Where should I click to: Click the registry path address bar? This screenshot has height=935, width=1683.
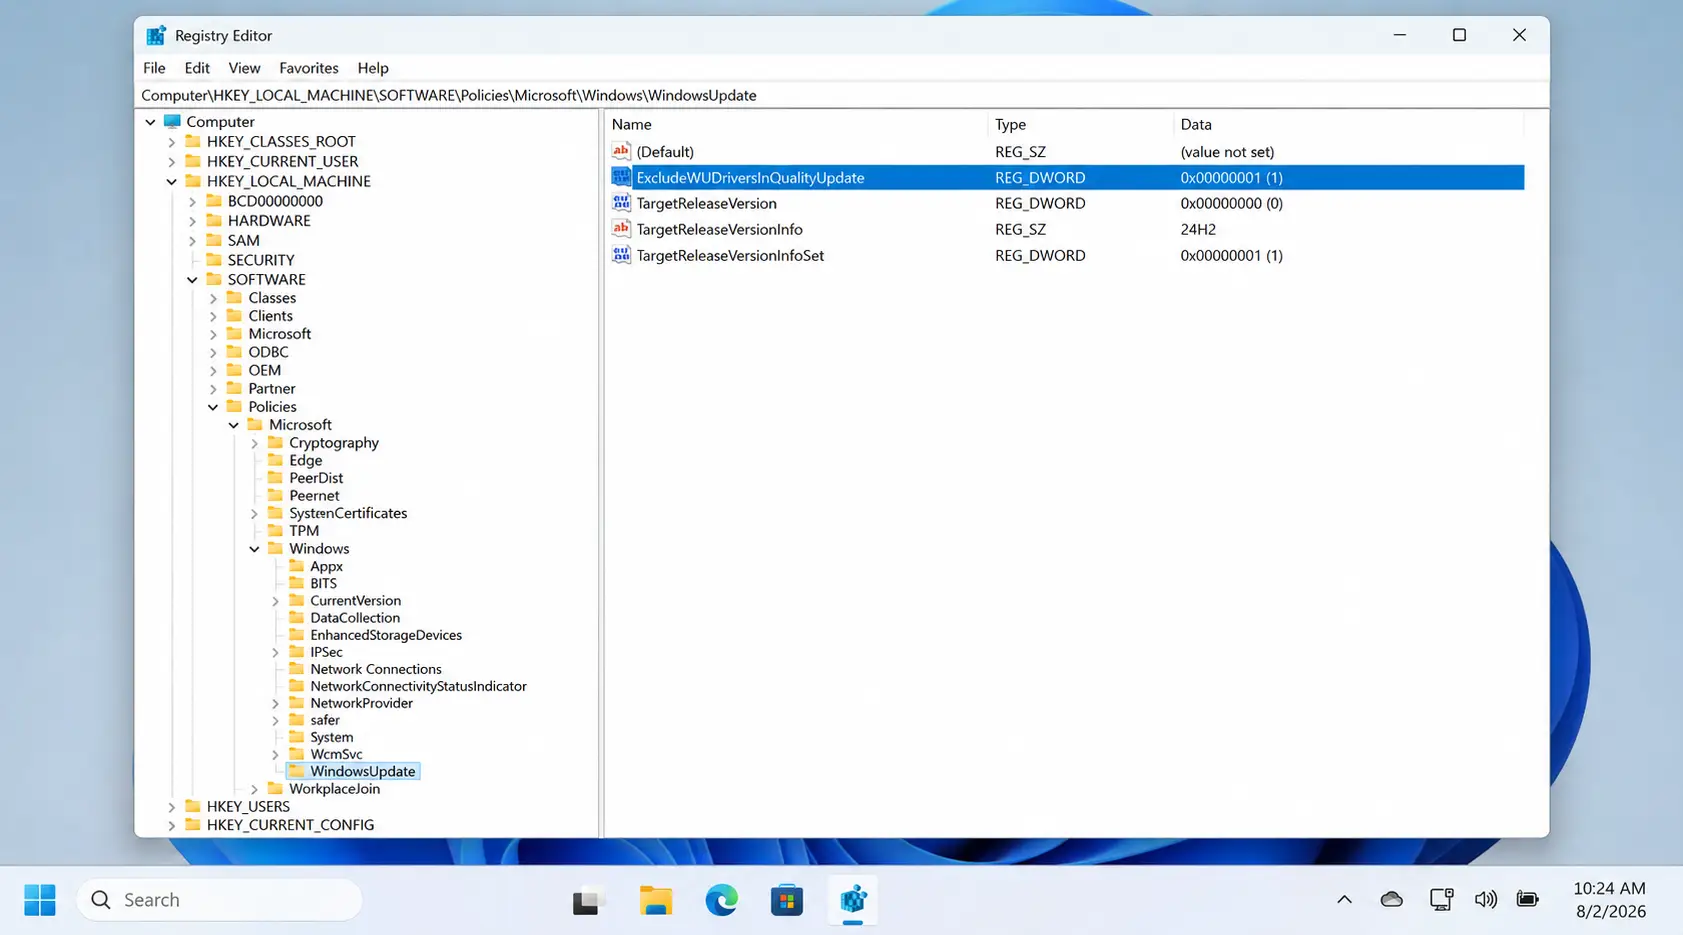click(841, 95)
